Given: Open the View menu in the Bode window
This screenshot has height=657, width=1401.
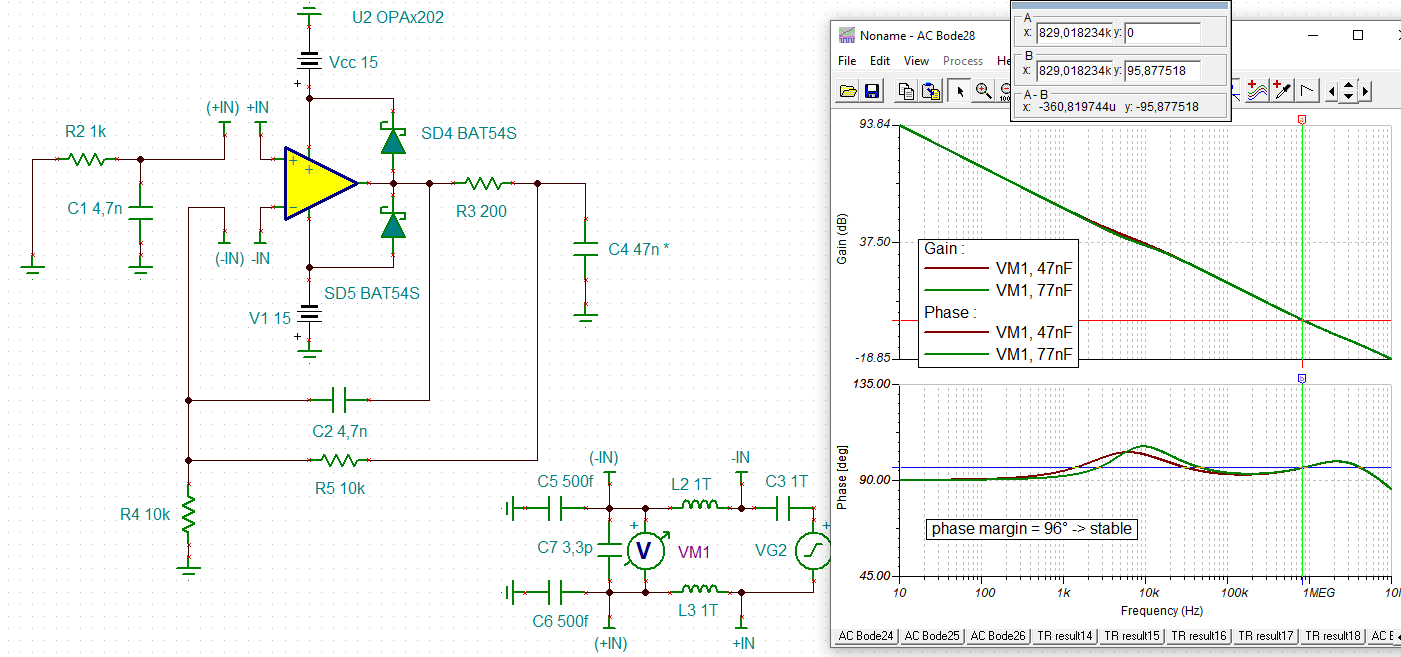Looking at the screenshot, I should click(916, 61).
